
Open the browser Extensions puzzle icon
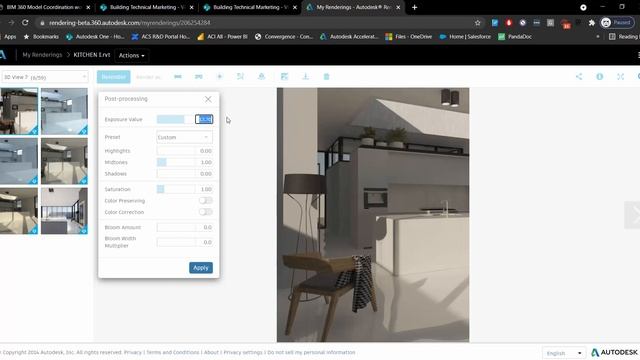(x=591, y=23)
